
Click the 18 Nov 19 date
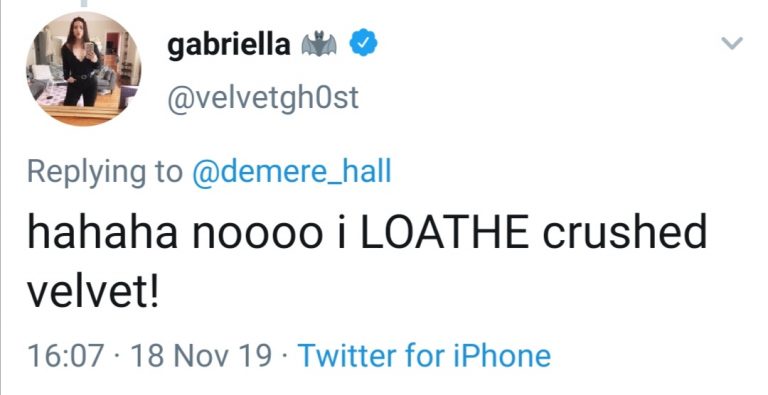(201, 356)
